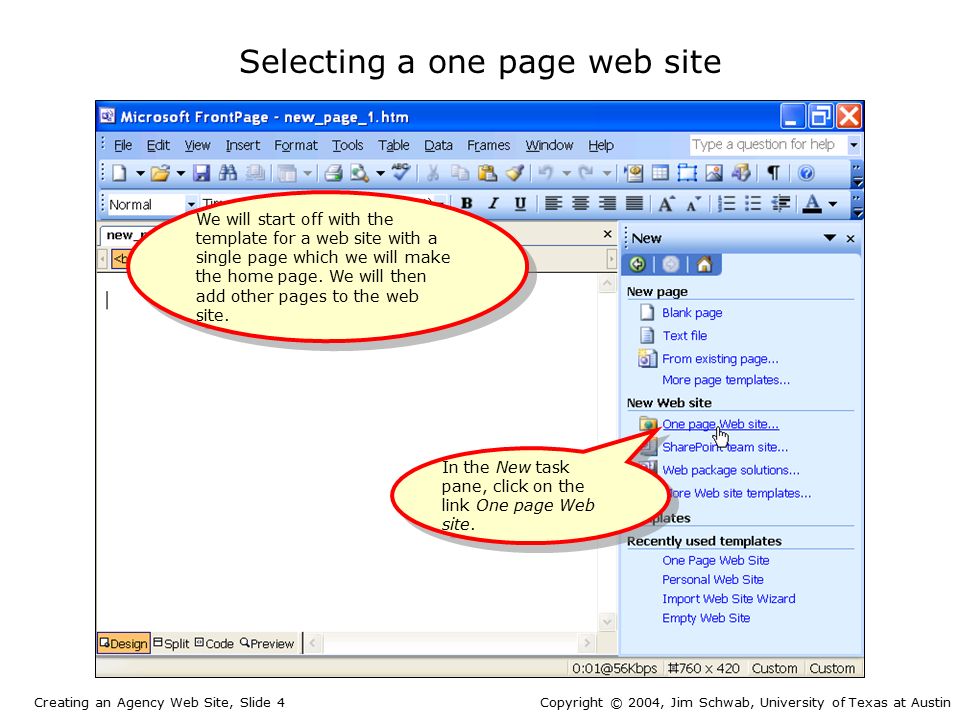
Task: Select Import Web Site Wizard template
Action: [x=729, y=599]
